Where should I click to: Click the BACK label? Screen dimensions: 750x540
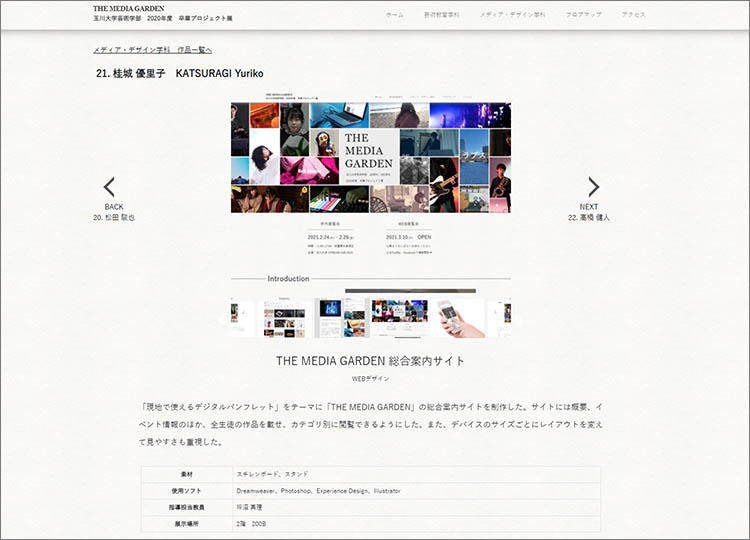pyautogui.click(x=114, y=207)
